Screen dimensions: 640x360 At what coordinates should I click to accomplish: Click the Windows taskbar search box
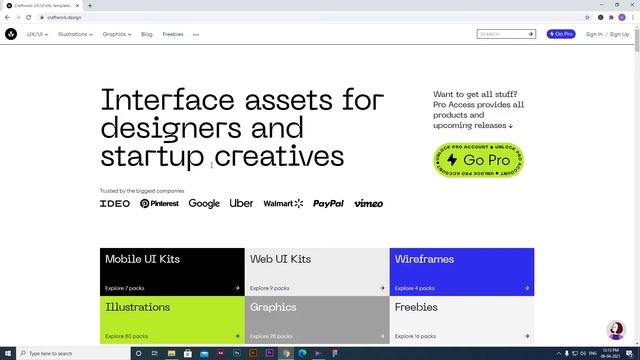[x=73, y=353]
